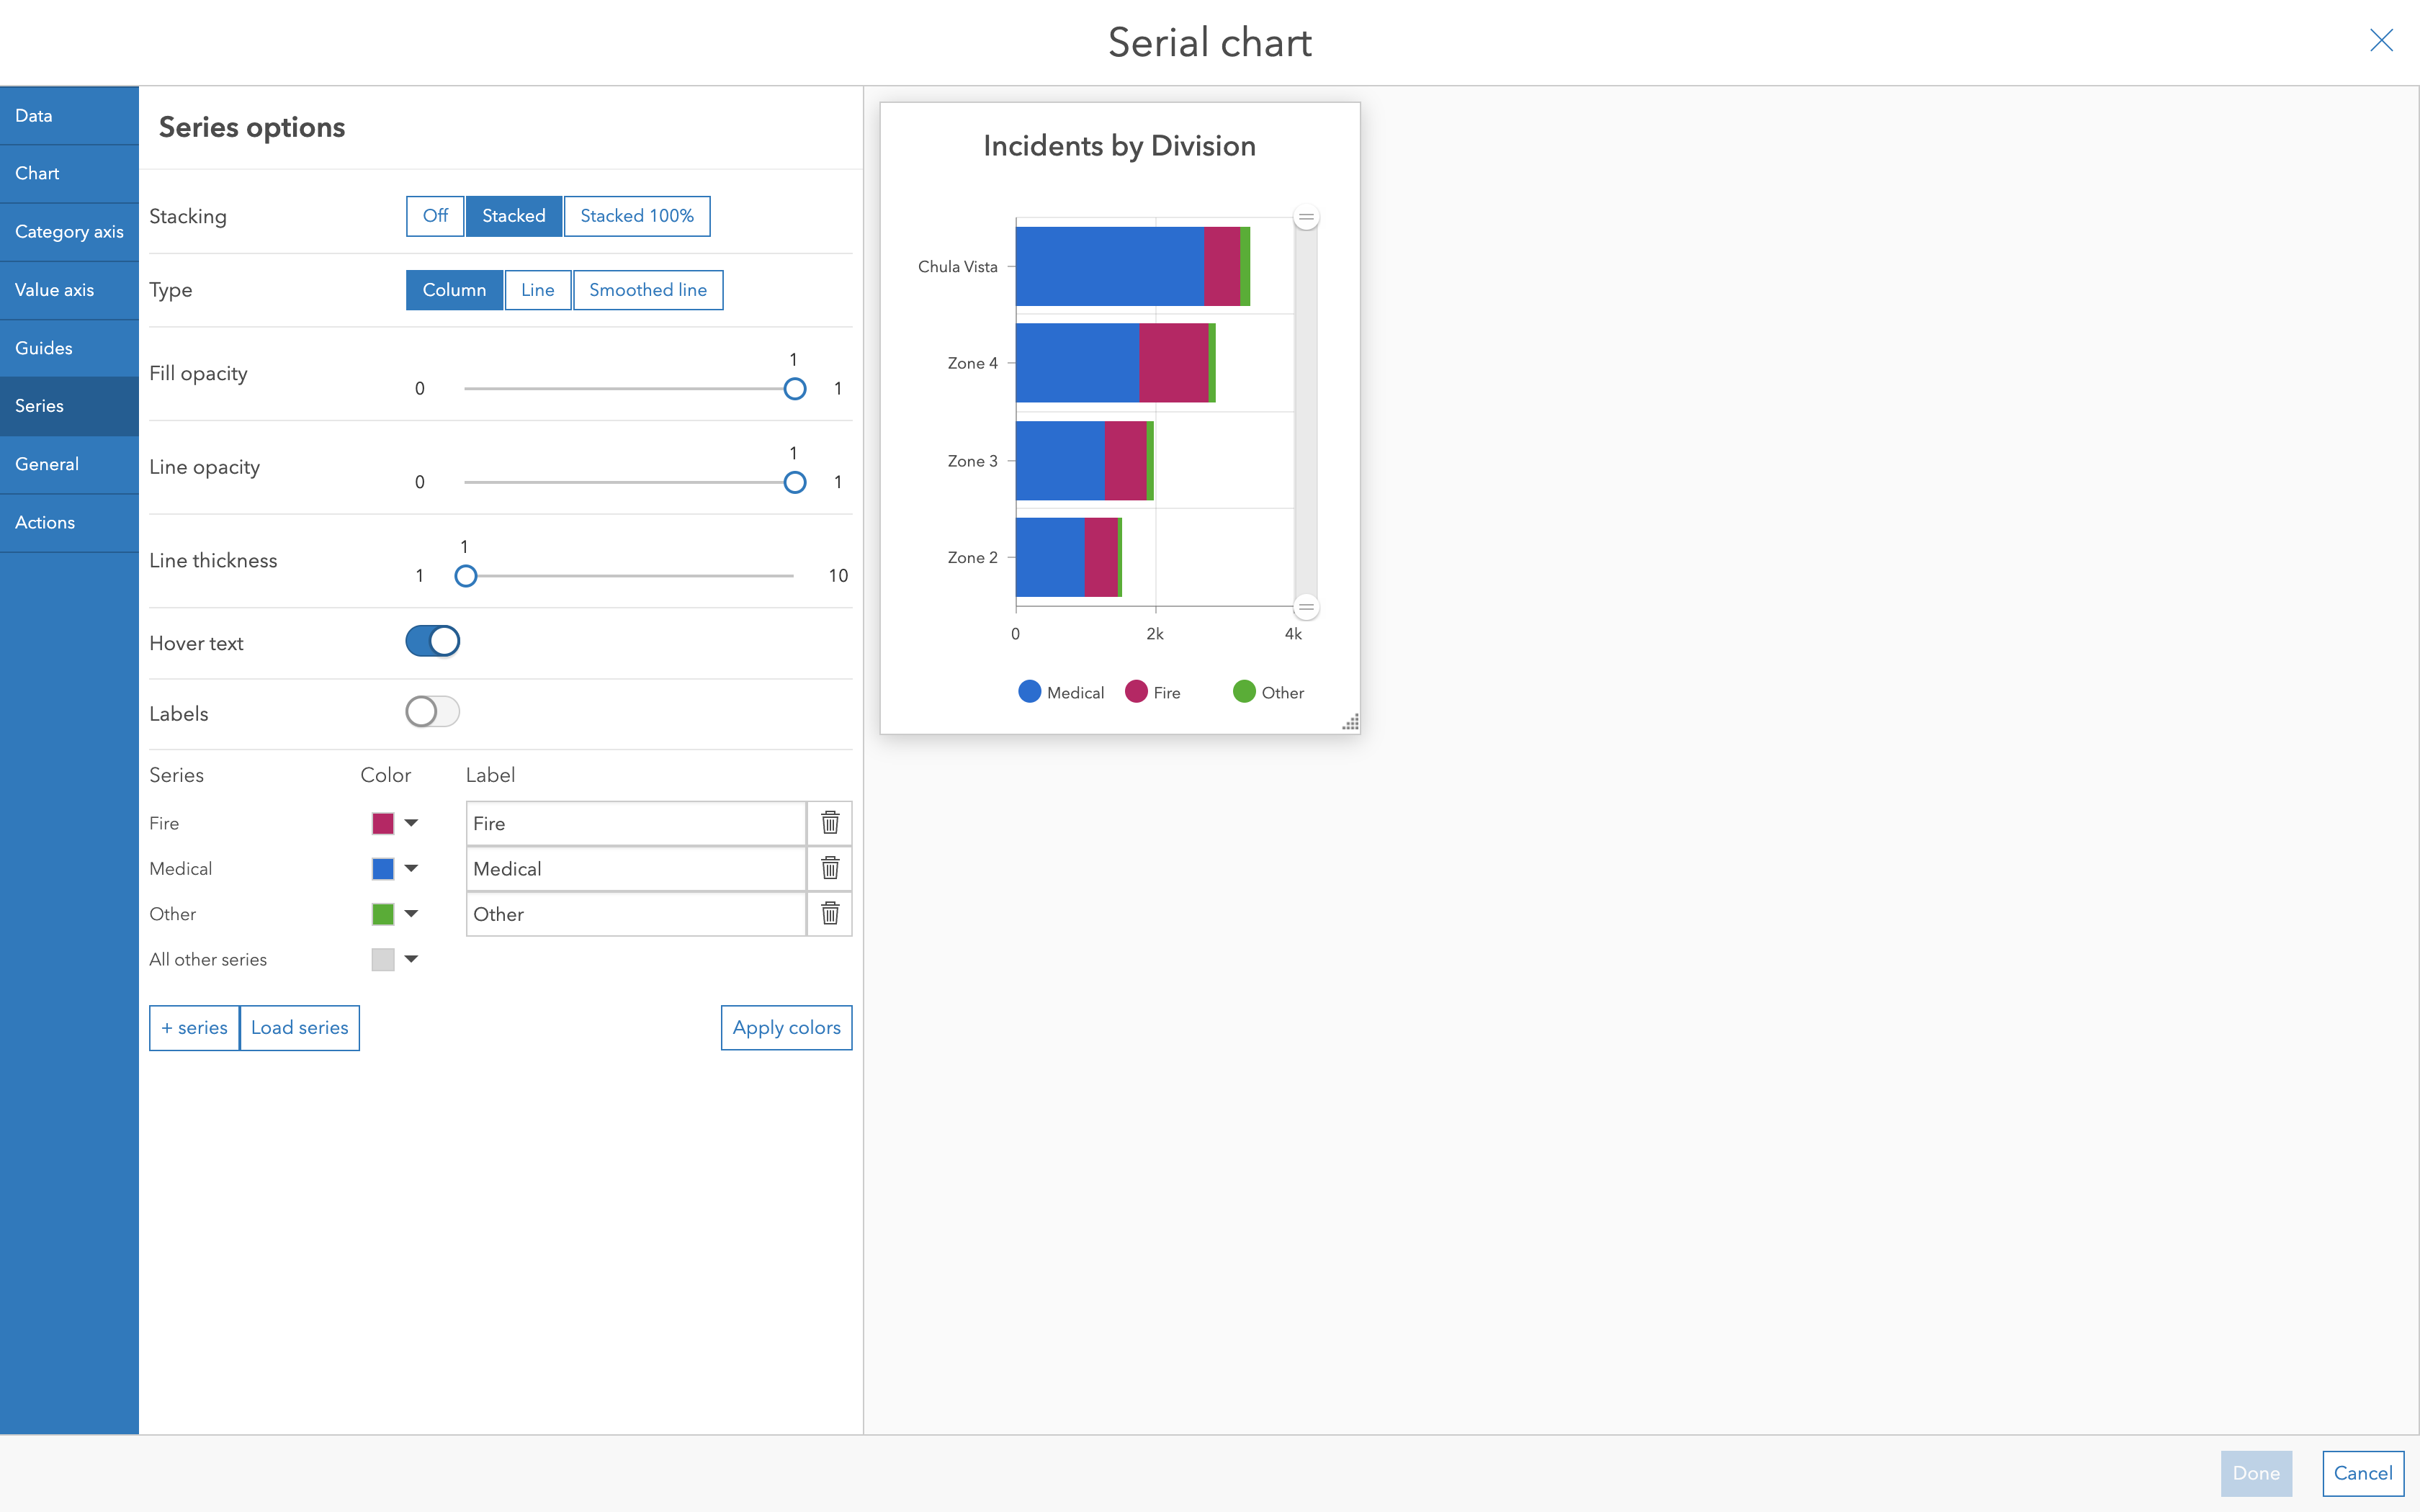This screenshot has width=2420, height=1512.
Task: Select Stacked 100% stacking option
Action: point(636,216)
